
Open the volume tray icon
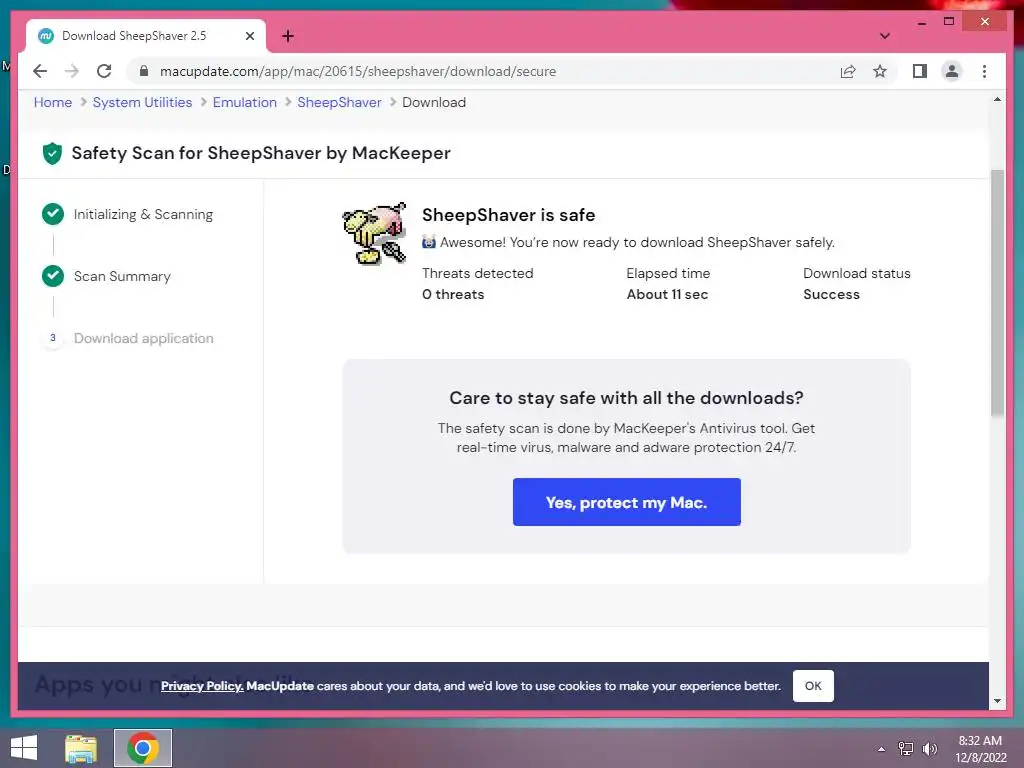pyautogui.click(x=929, y=749)
